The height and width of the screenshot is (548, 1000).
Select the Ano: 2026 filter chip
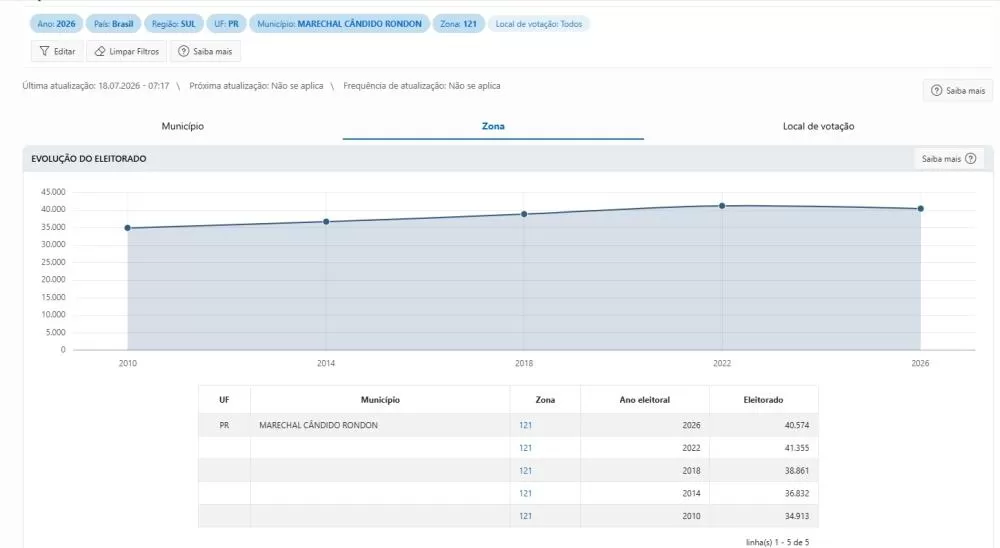56,24
